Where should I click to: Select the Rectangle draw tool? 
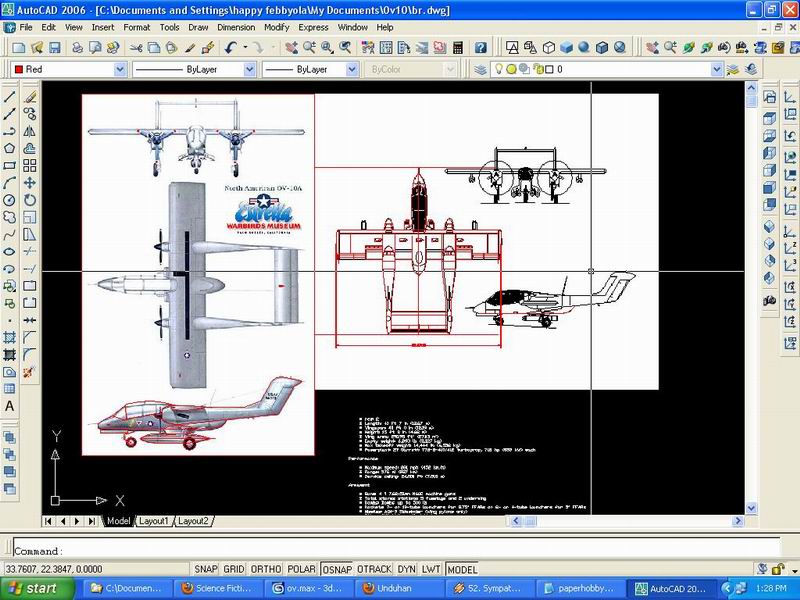tap(9, 166)
